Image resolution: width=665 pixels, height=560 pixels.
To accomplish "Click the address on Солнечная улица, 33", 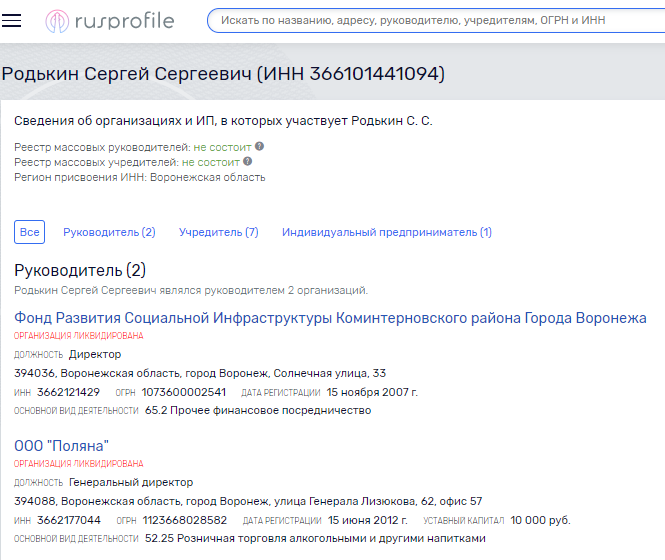I will [200, 373].
